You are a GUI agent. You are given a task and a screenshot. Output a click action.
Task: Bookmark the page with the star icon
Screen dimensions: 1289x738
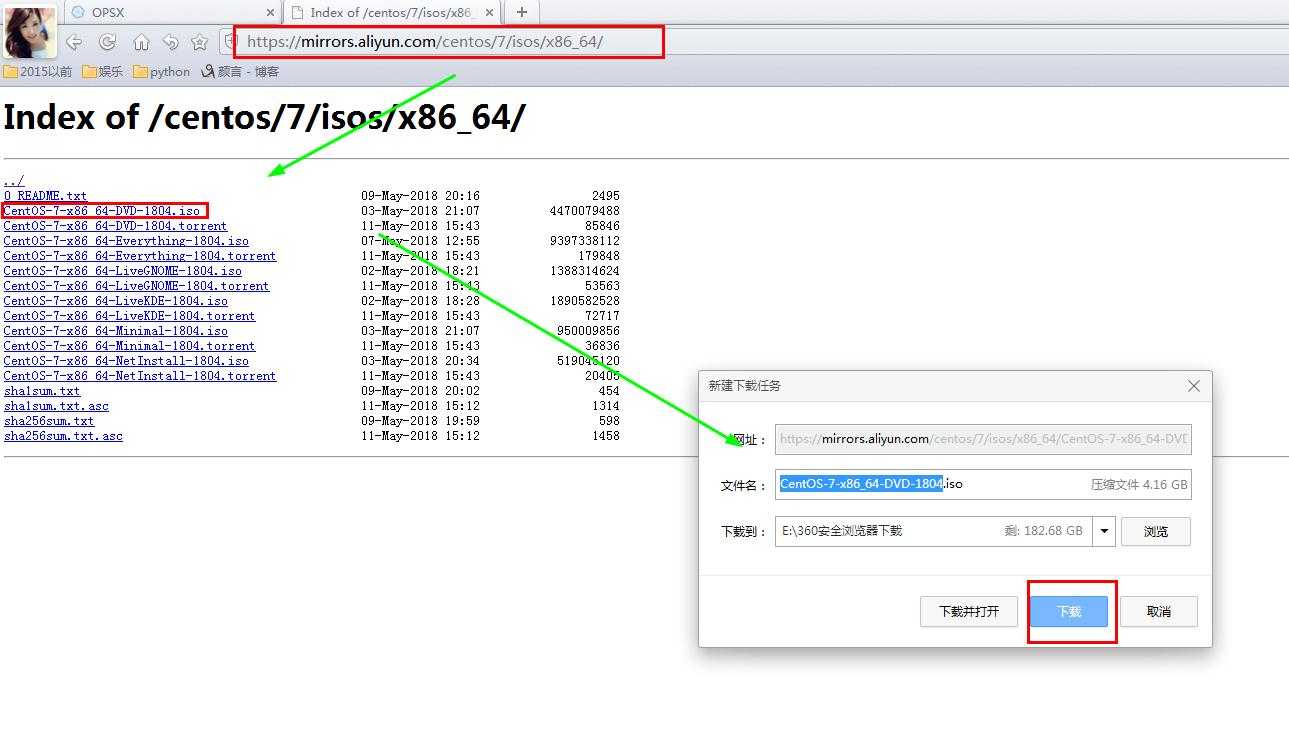tap(199, 42)
